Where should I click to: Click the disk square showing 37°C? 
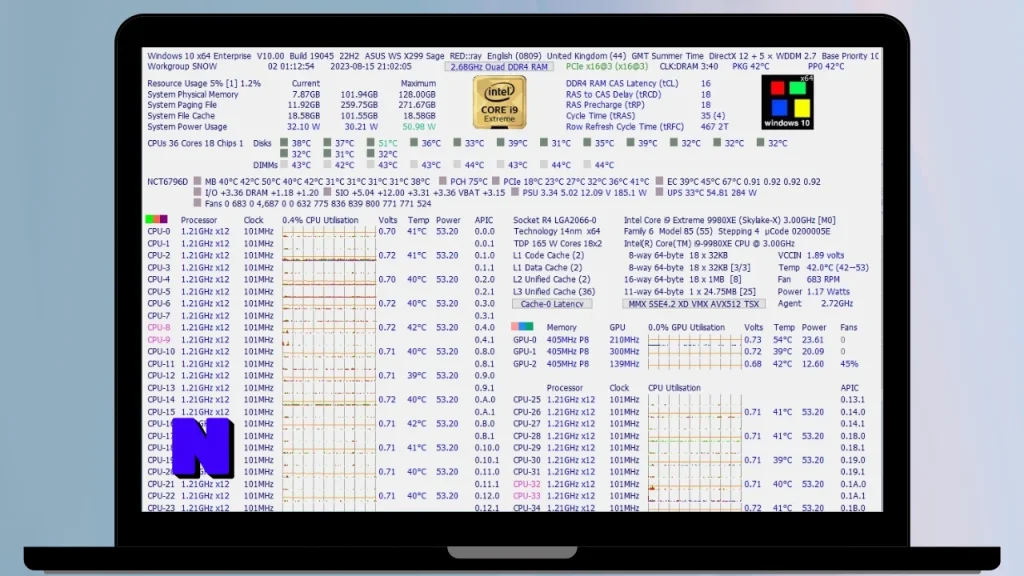coord(327,142)
